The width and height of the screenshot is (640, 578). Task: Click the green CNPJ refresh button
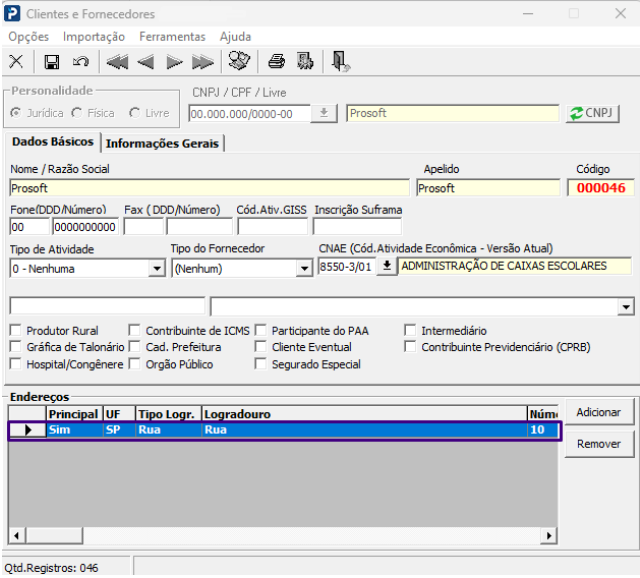point(593,113)
